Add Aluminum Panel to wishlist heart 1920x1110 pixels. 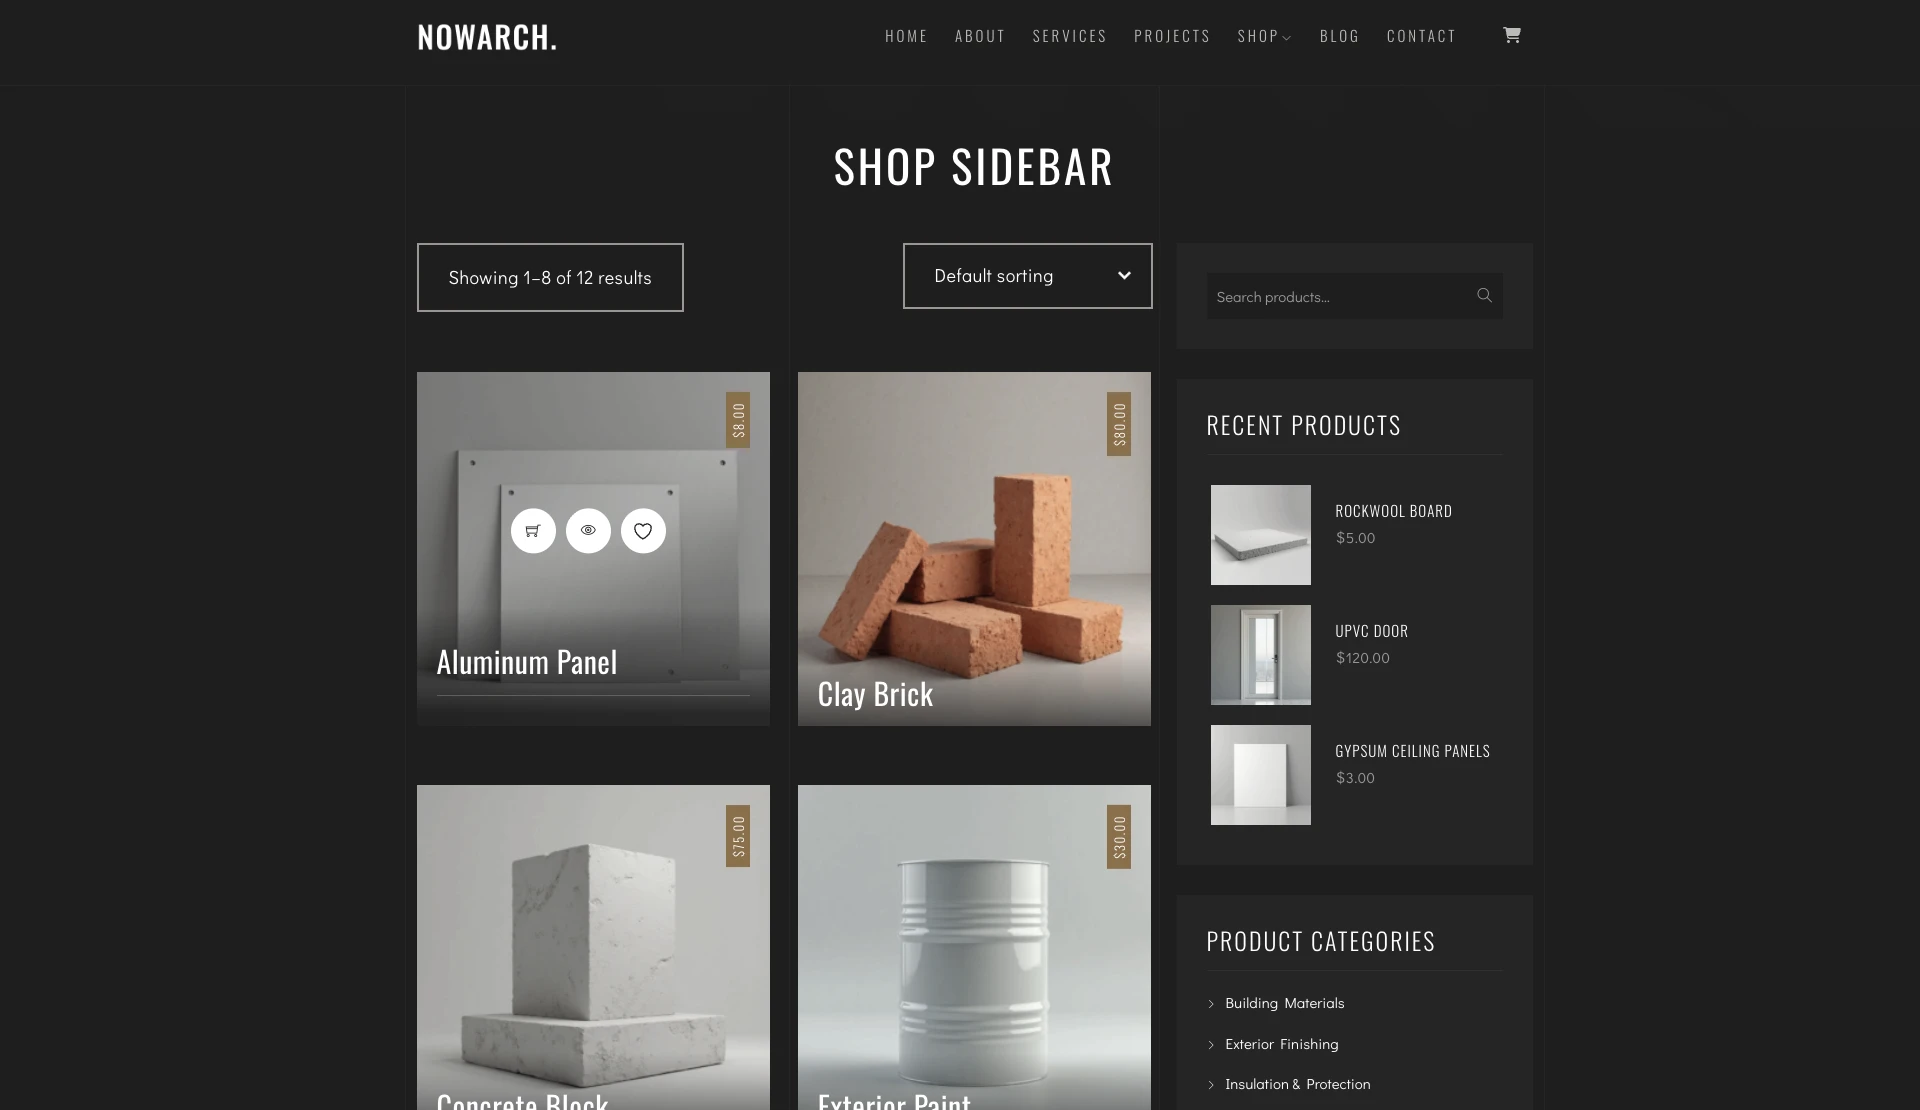tap(643, 531)
